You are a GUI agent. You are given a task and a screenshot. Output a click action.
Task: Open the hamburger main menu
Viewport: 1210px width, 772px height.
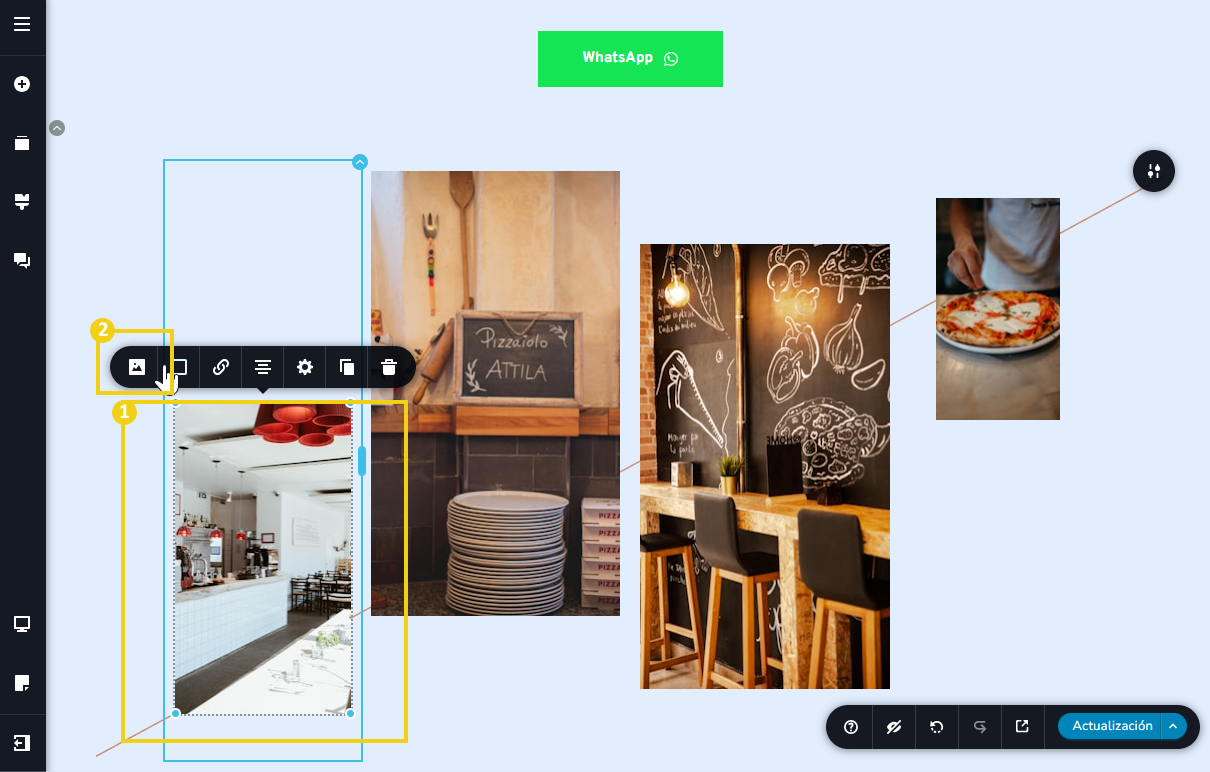pos(22,23)
